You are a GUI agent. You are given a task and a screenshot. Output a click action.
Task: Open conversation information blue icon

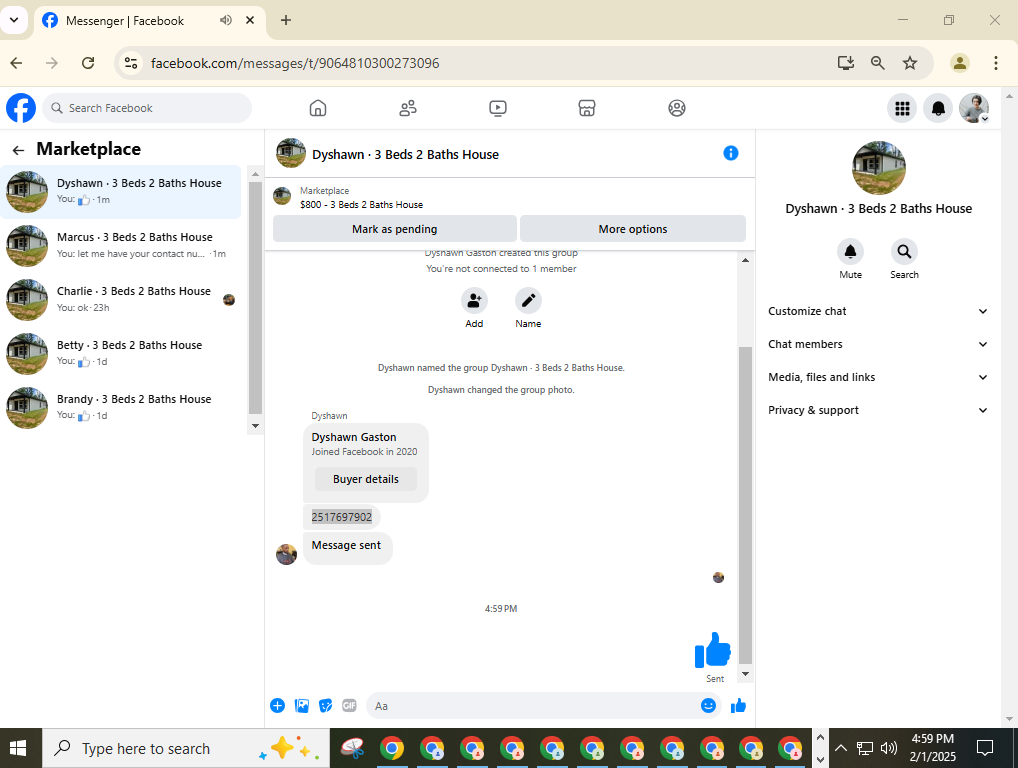[730, 153]
